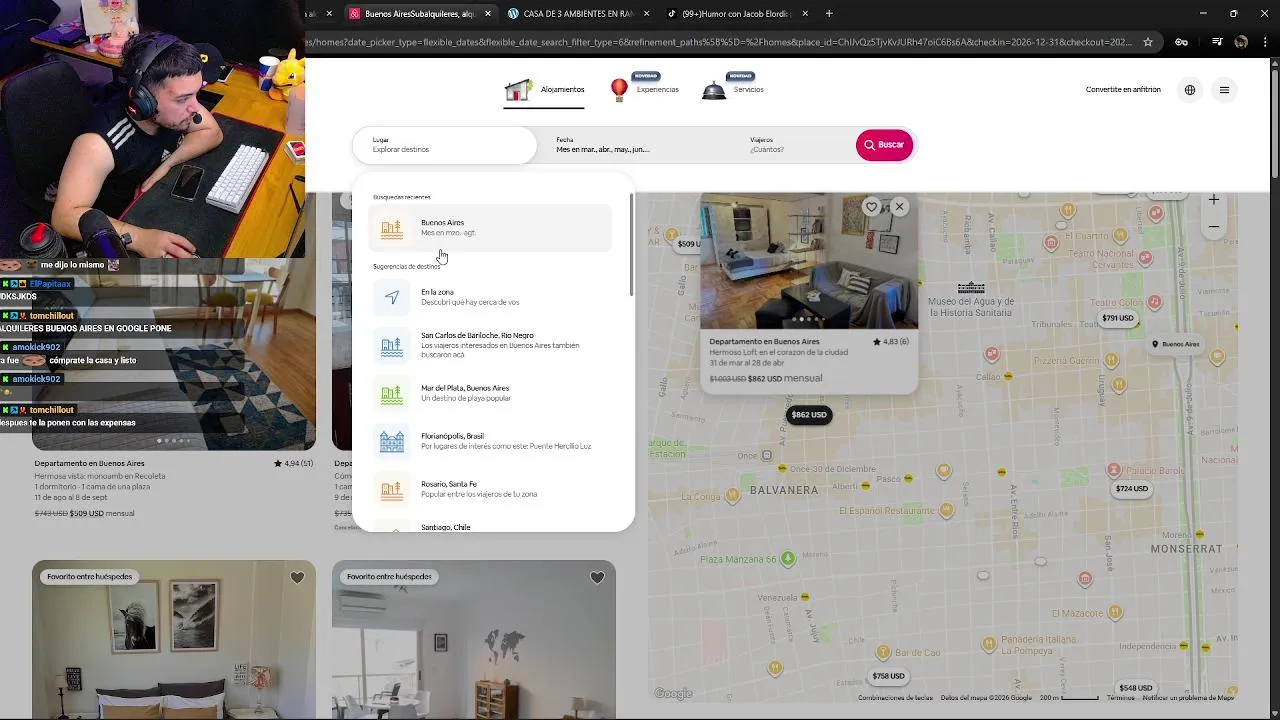Click the $862 USD map price marker
The height and width of the screenshot is (720, 1280).
[x=809, y=415]
